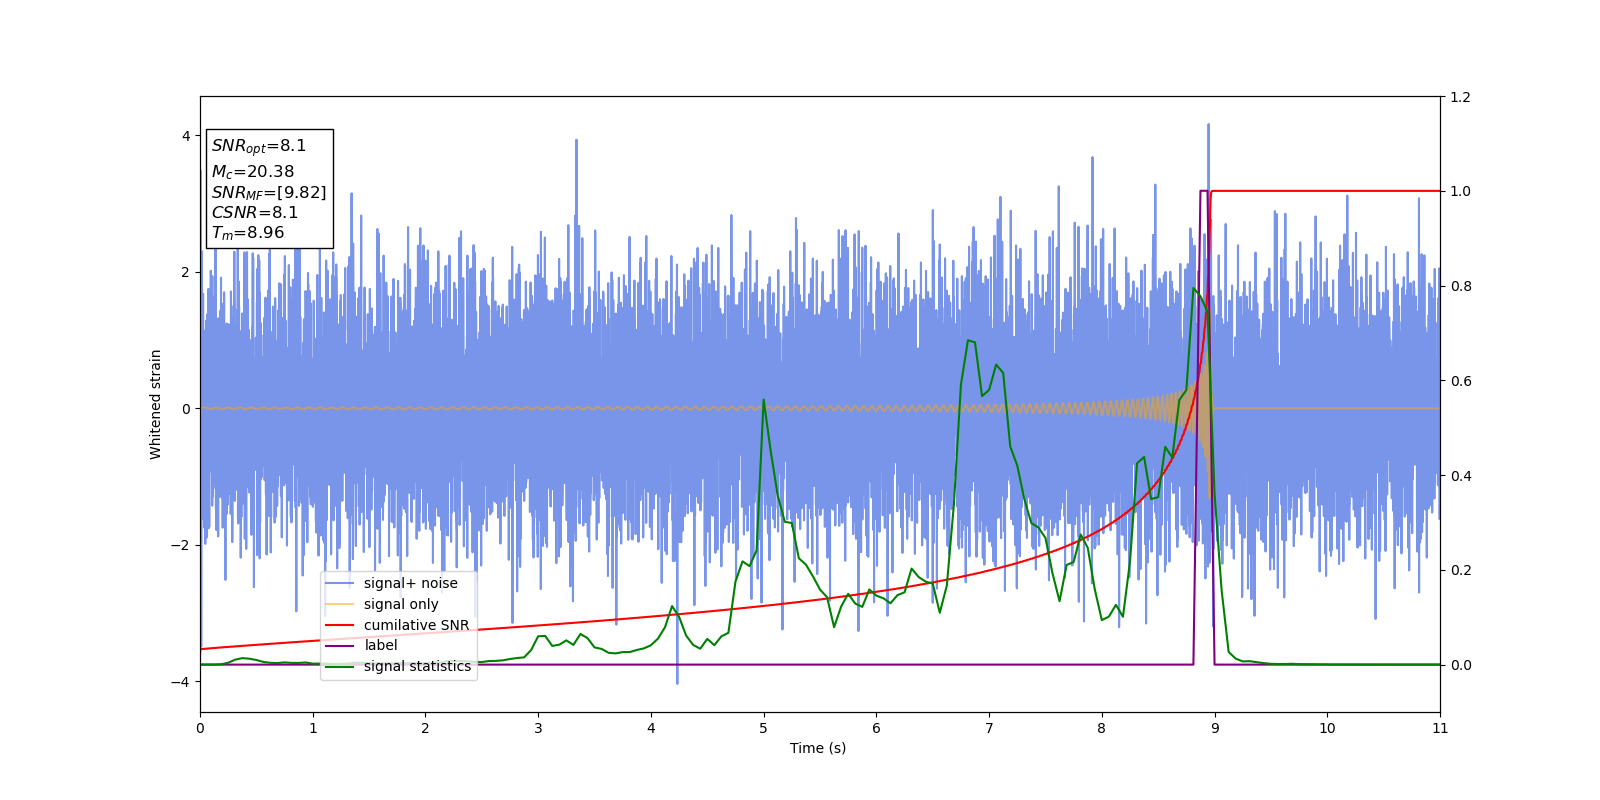Click the Mc=20.38 annotation text
The height and width of the screenshot is (800, 1600).
(253, 172)
